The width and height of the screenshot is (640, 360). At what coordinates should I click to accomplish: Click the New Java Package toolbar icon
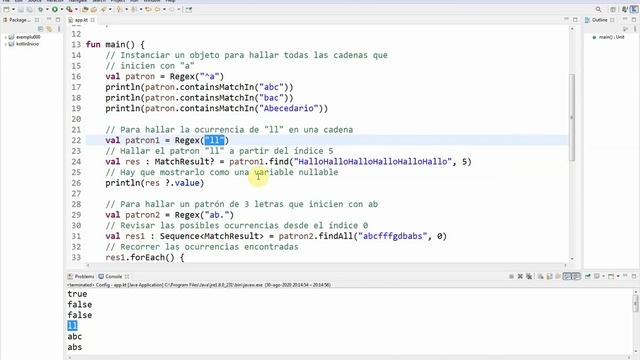coord(85,9)
